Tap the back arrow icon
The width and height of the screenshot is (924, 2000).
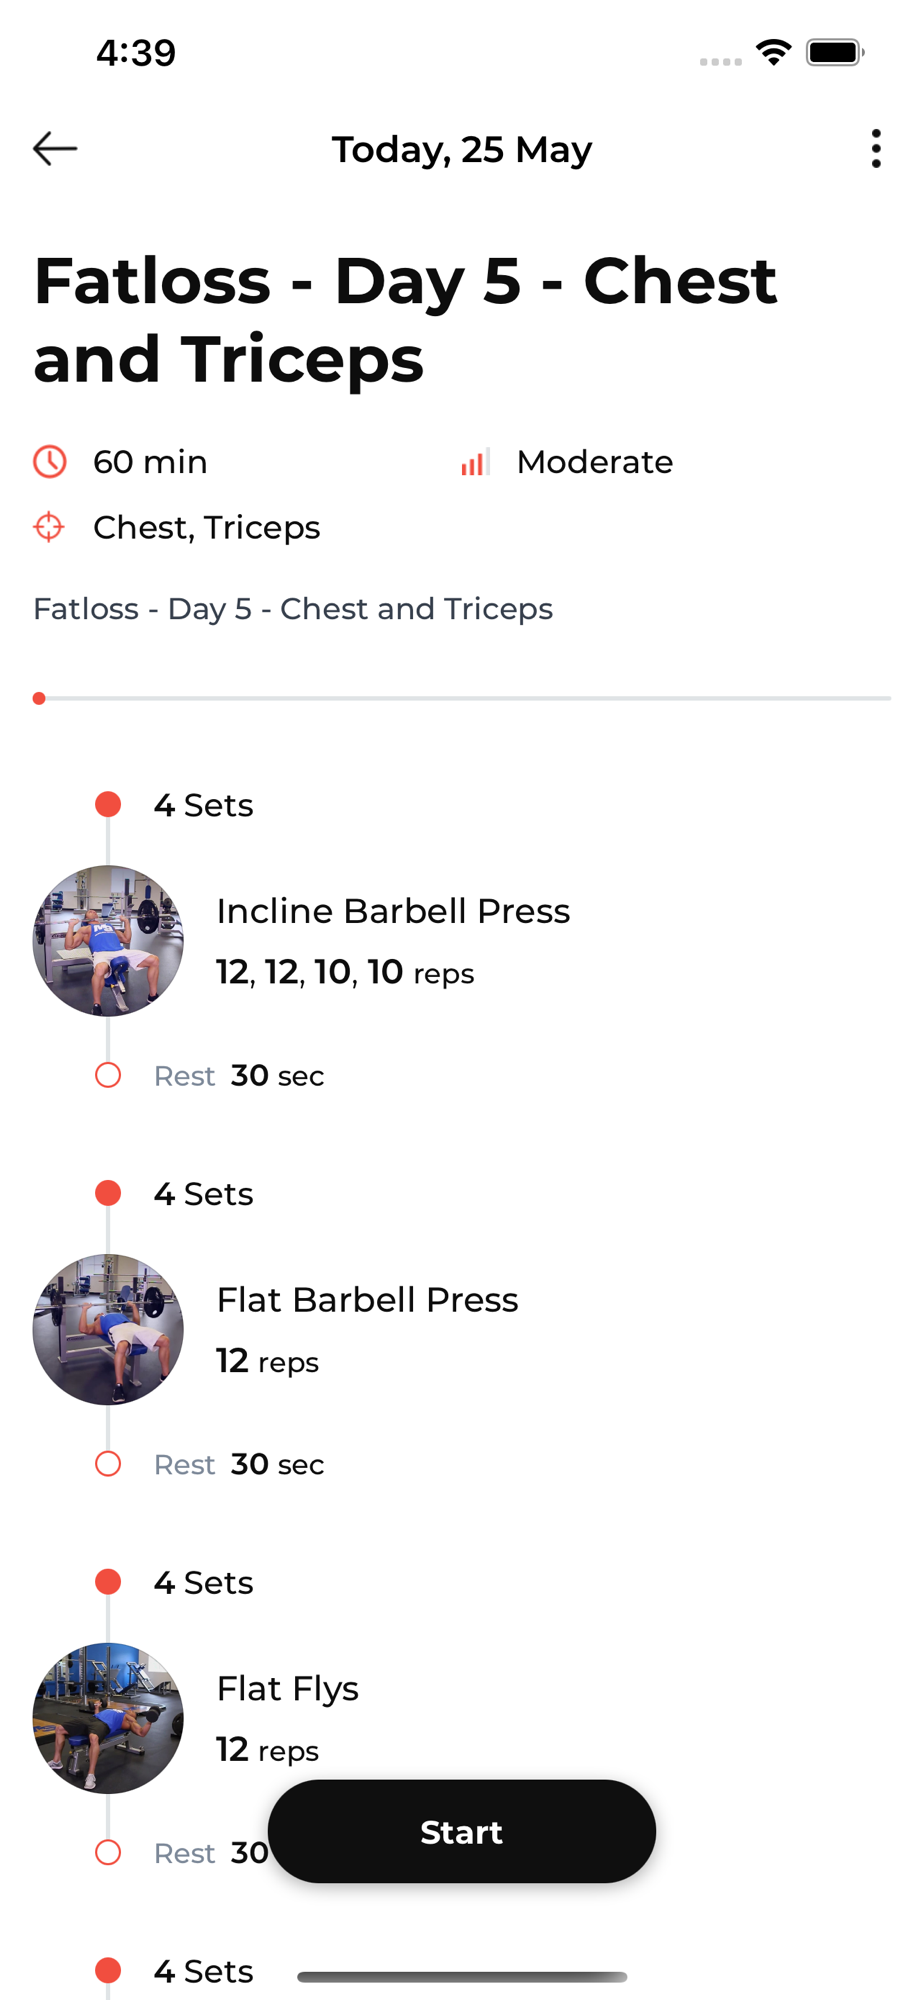click(55, 149)
